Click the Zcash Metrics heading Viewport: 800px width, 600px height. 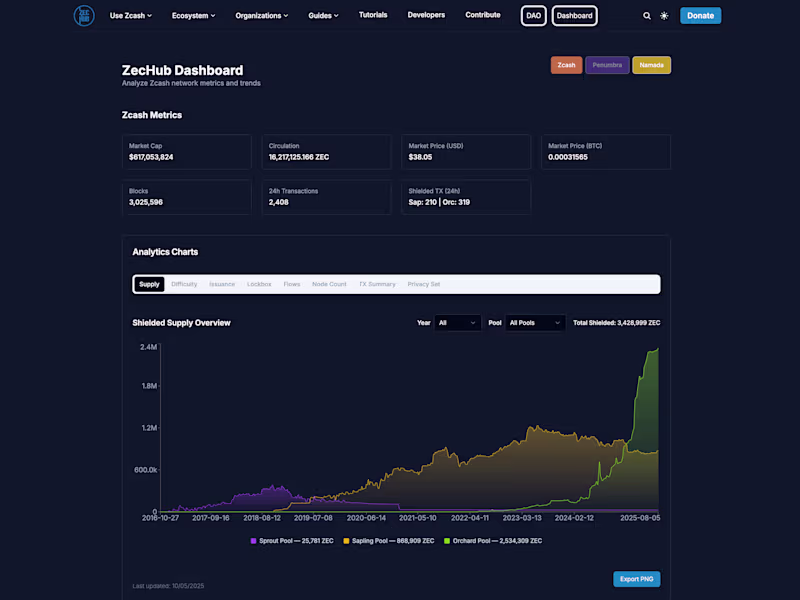pos(152,115)
